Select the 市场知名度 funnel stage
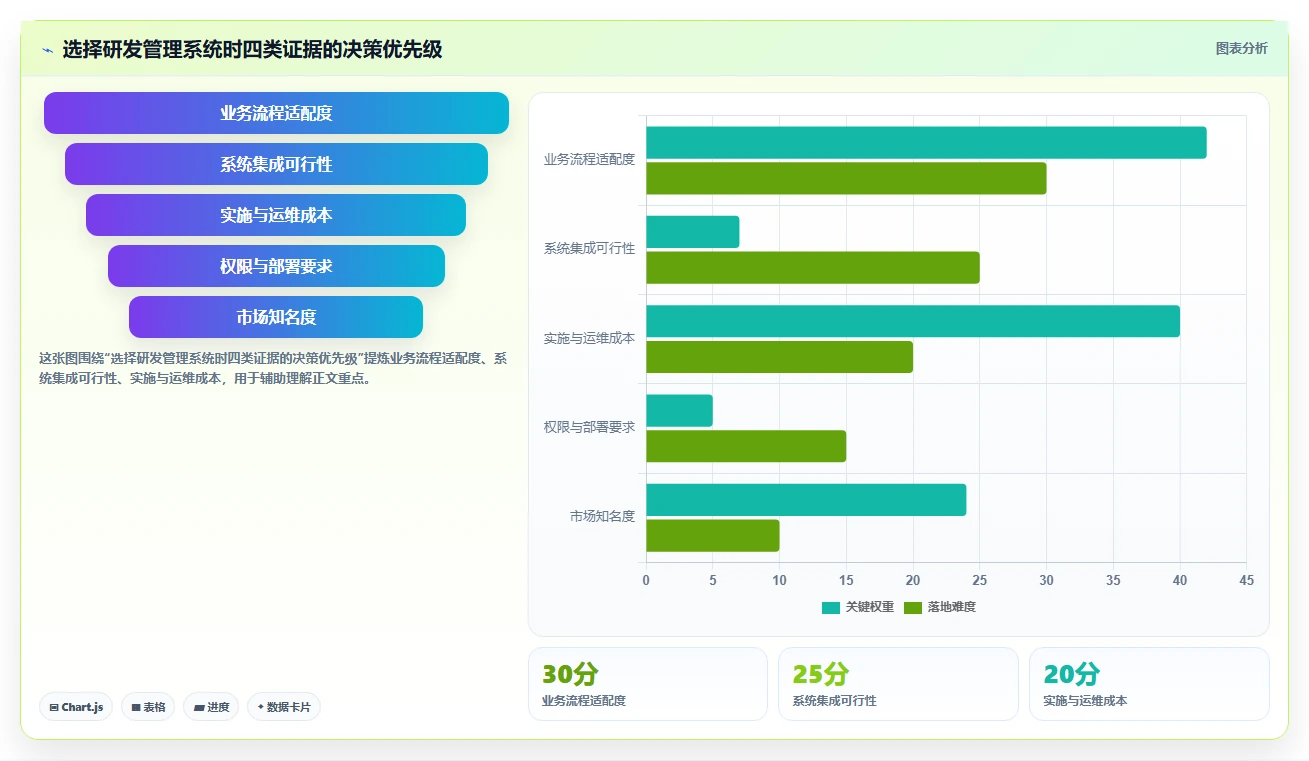This screenshot has width=1309, height=761. tap(276, 317)
